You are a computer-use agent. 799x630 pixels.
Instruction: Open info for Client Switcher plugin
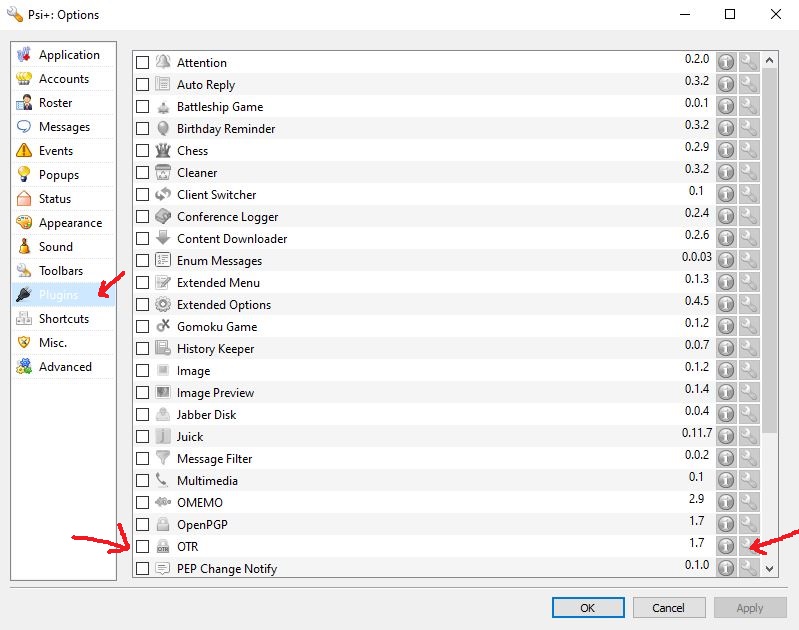[x=726, y=194]
